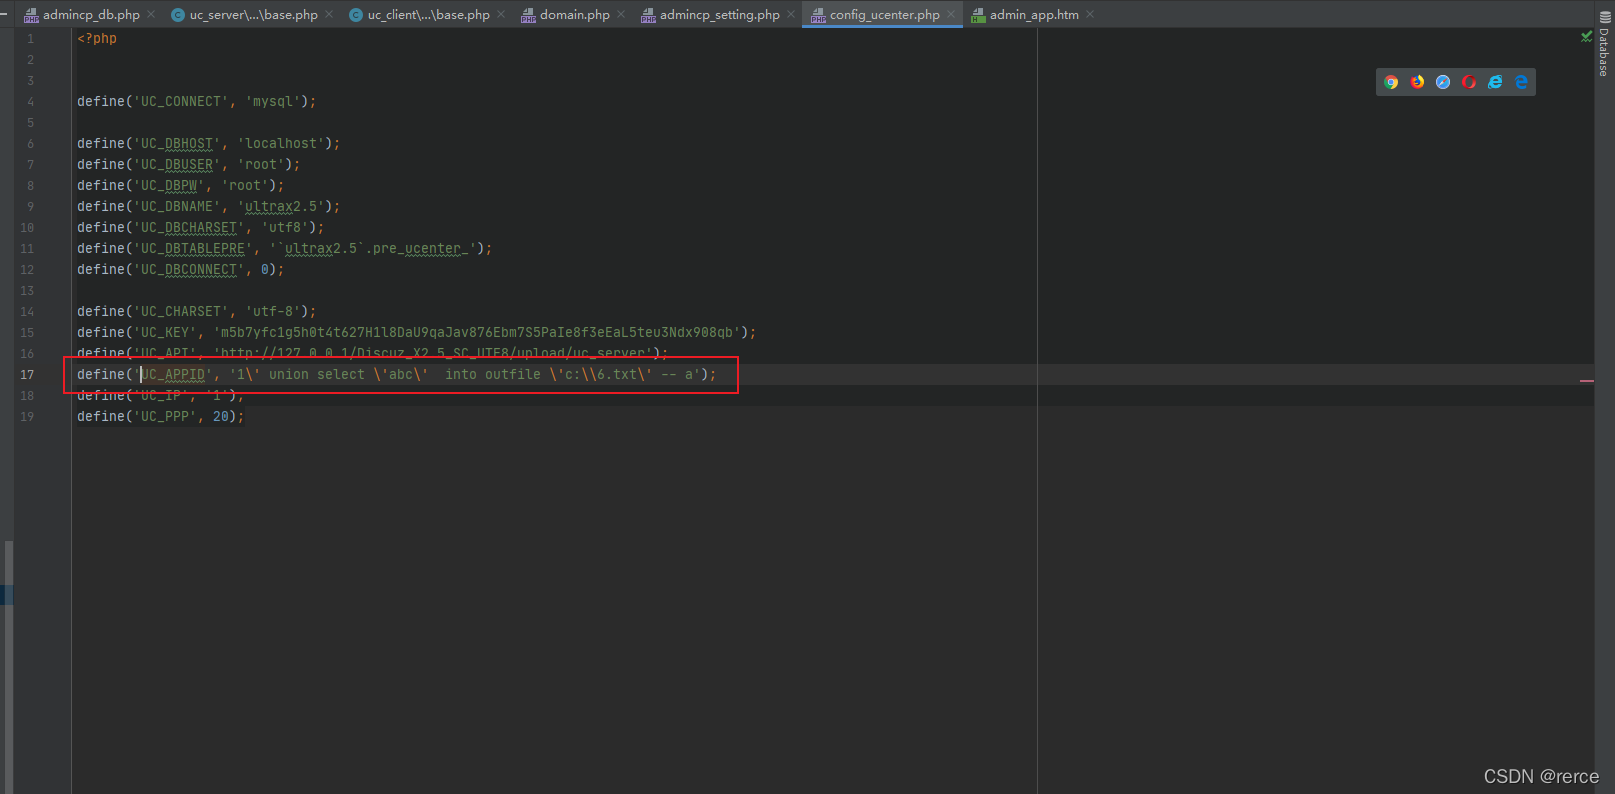Open file in Internet Explorer

tap(1495, 82)
